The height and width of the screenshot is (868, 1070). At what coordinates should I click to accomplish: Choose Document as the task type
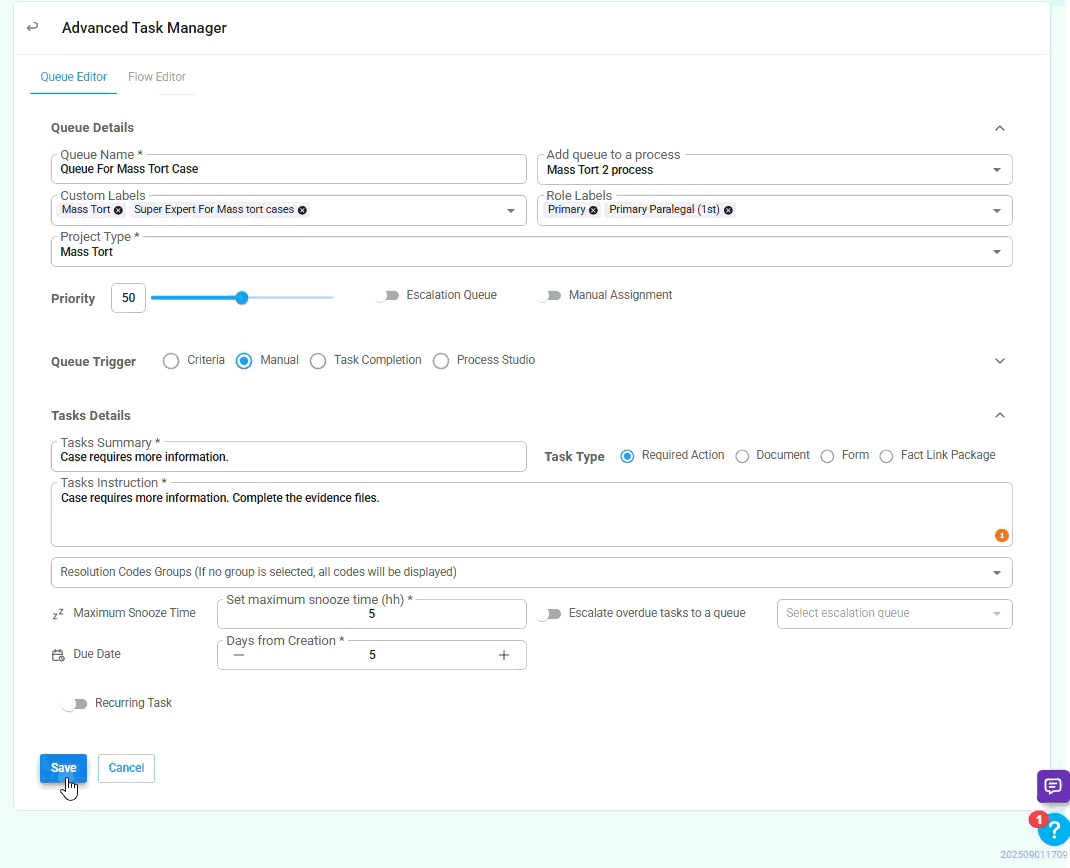(742, 456)
